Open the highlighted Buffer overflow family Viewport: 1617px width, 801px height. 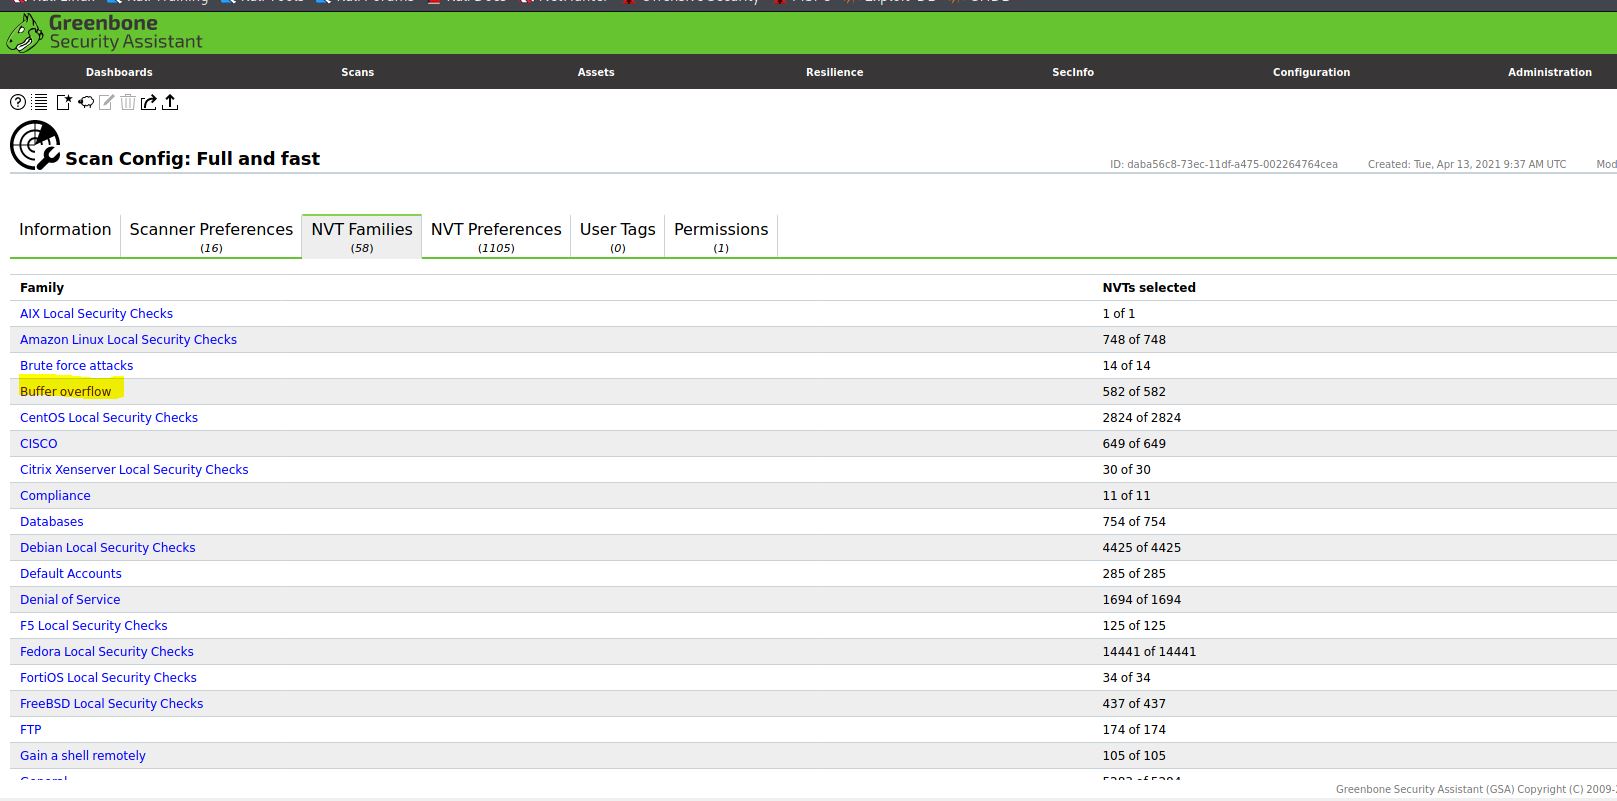[66, 392]
